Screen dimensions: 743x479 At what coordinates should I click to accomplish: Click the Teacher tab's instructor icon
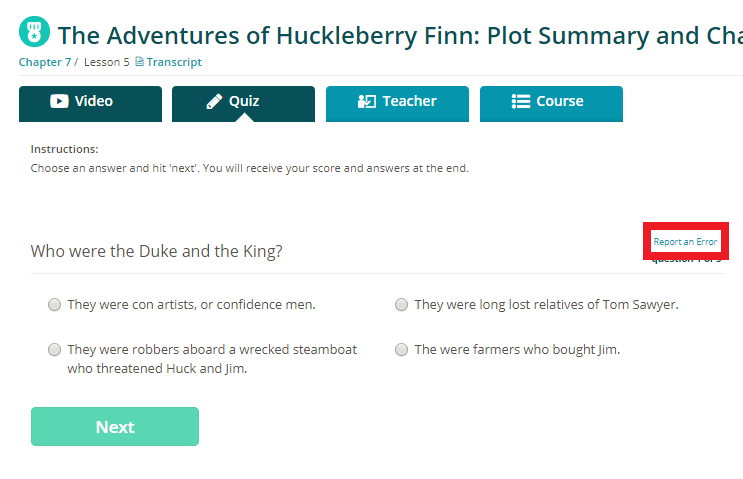(x=367, y=101)
